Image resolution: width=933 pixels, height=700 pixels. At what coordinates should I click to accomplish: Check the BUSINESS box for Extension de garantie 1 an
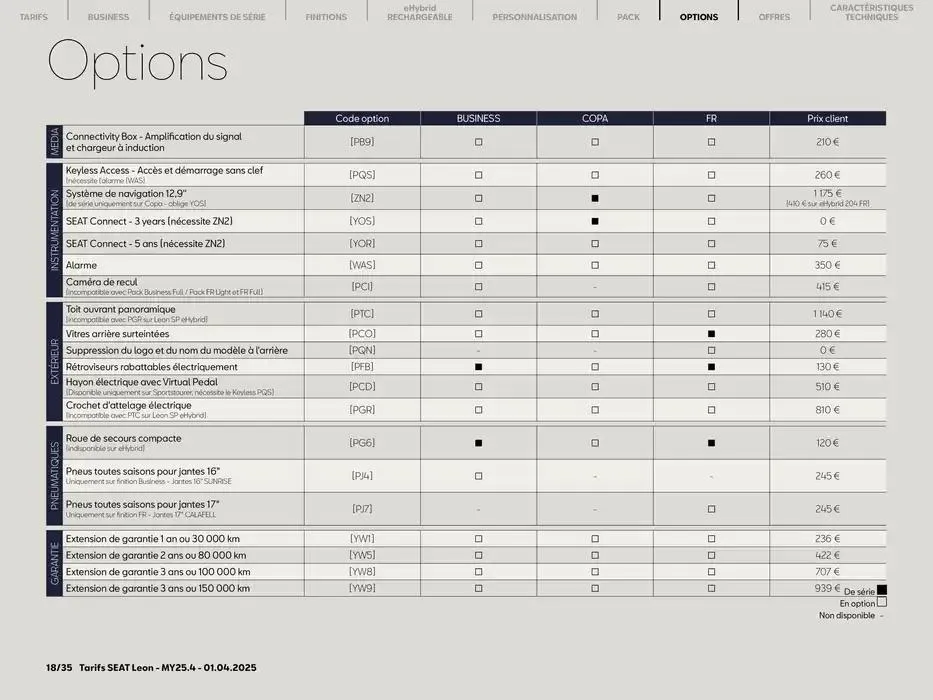(x=478, y=538)
